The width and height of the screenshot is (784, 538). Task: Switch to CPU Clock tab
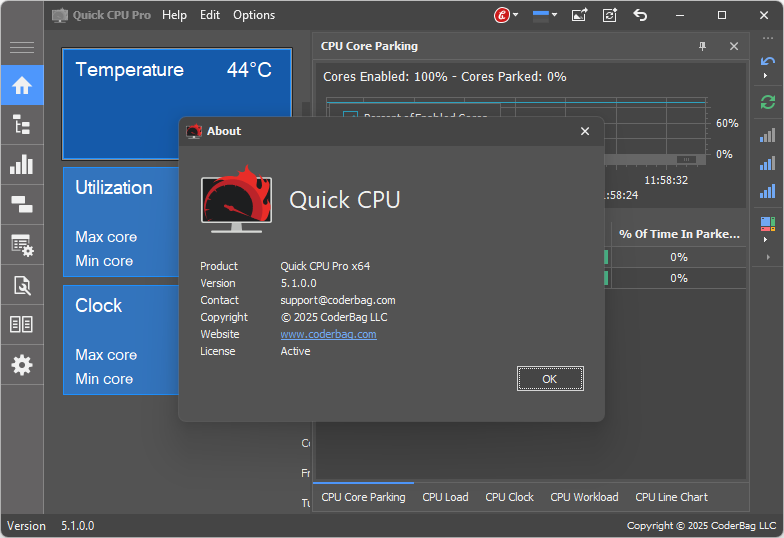(x=509, y=497)
